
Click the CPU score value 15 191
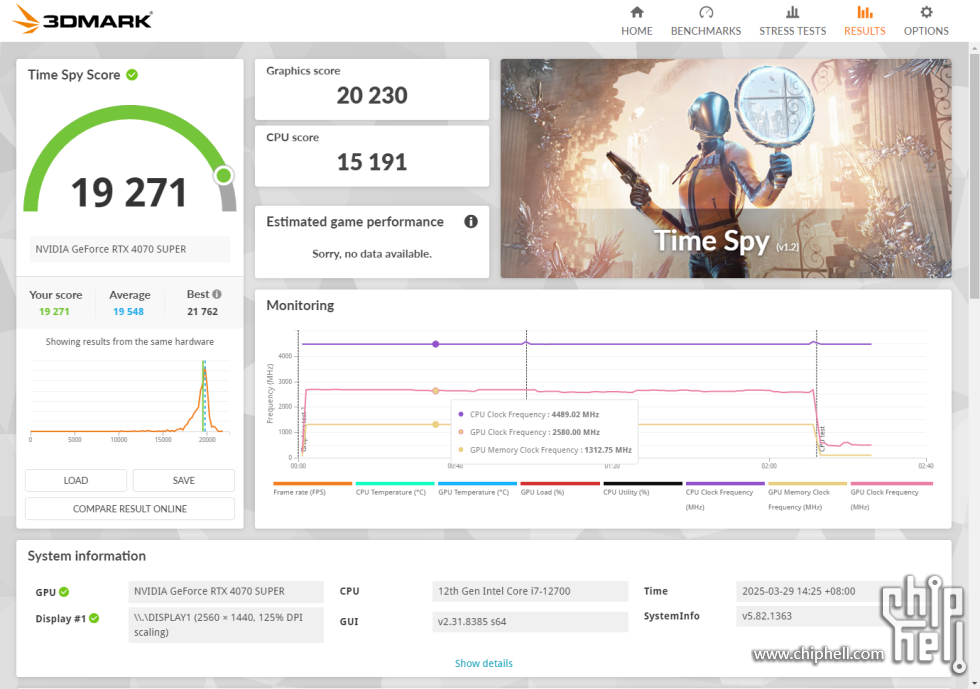pos(372,162)
